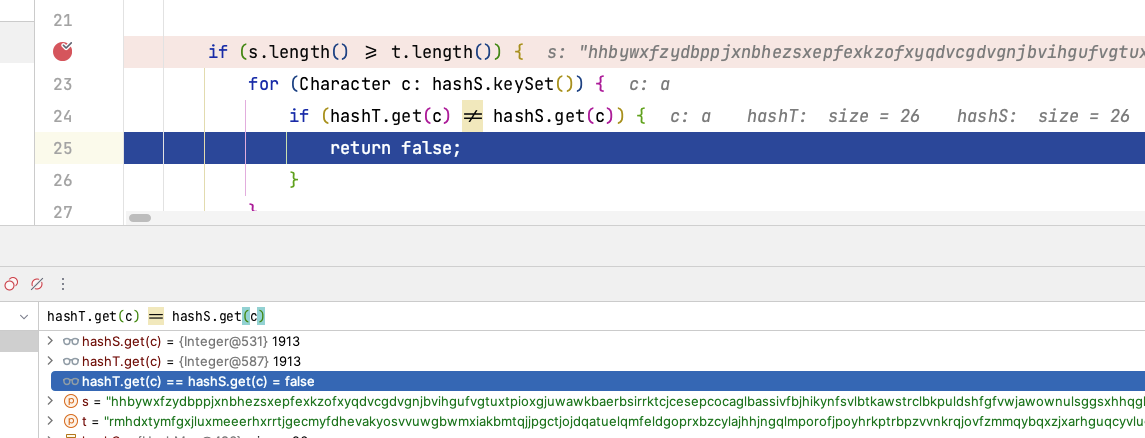Click the parameter icon next to variable s
The image size is (1145, 438).
[x=71, y=401]
